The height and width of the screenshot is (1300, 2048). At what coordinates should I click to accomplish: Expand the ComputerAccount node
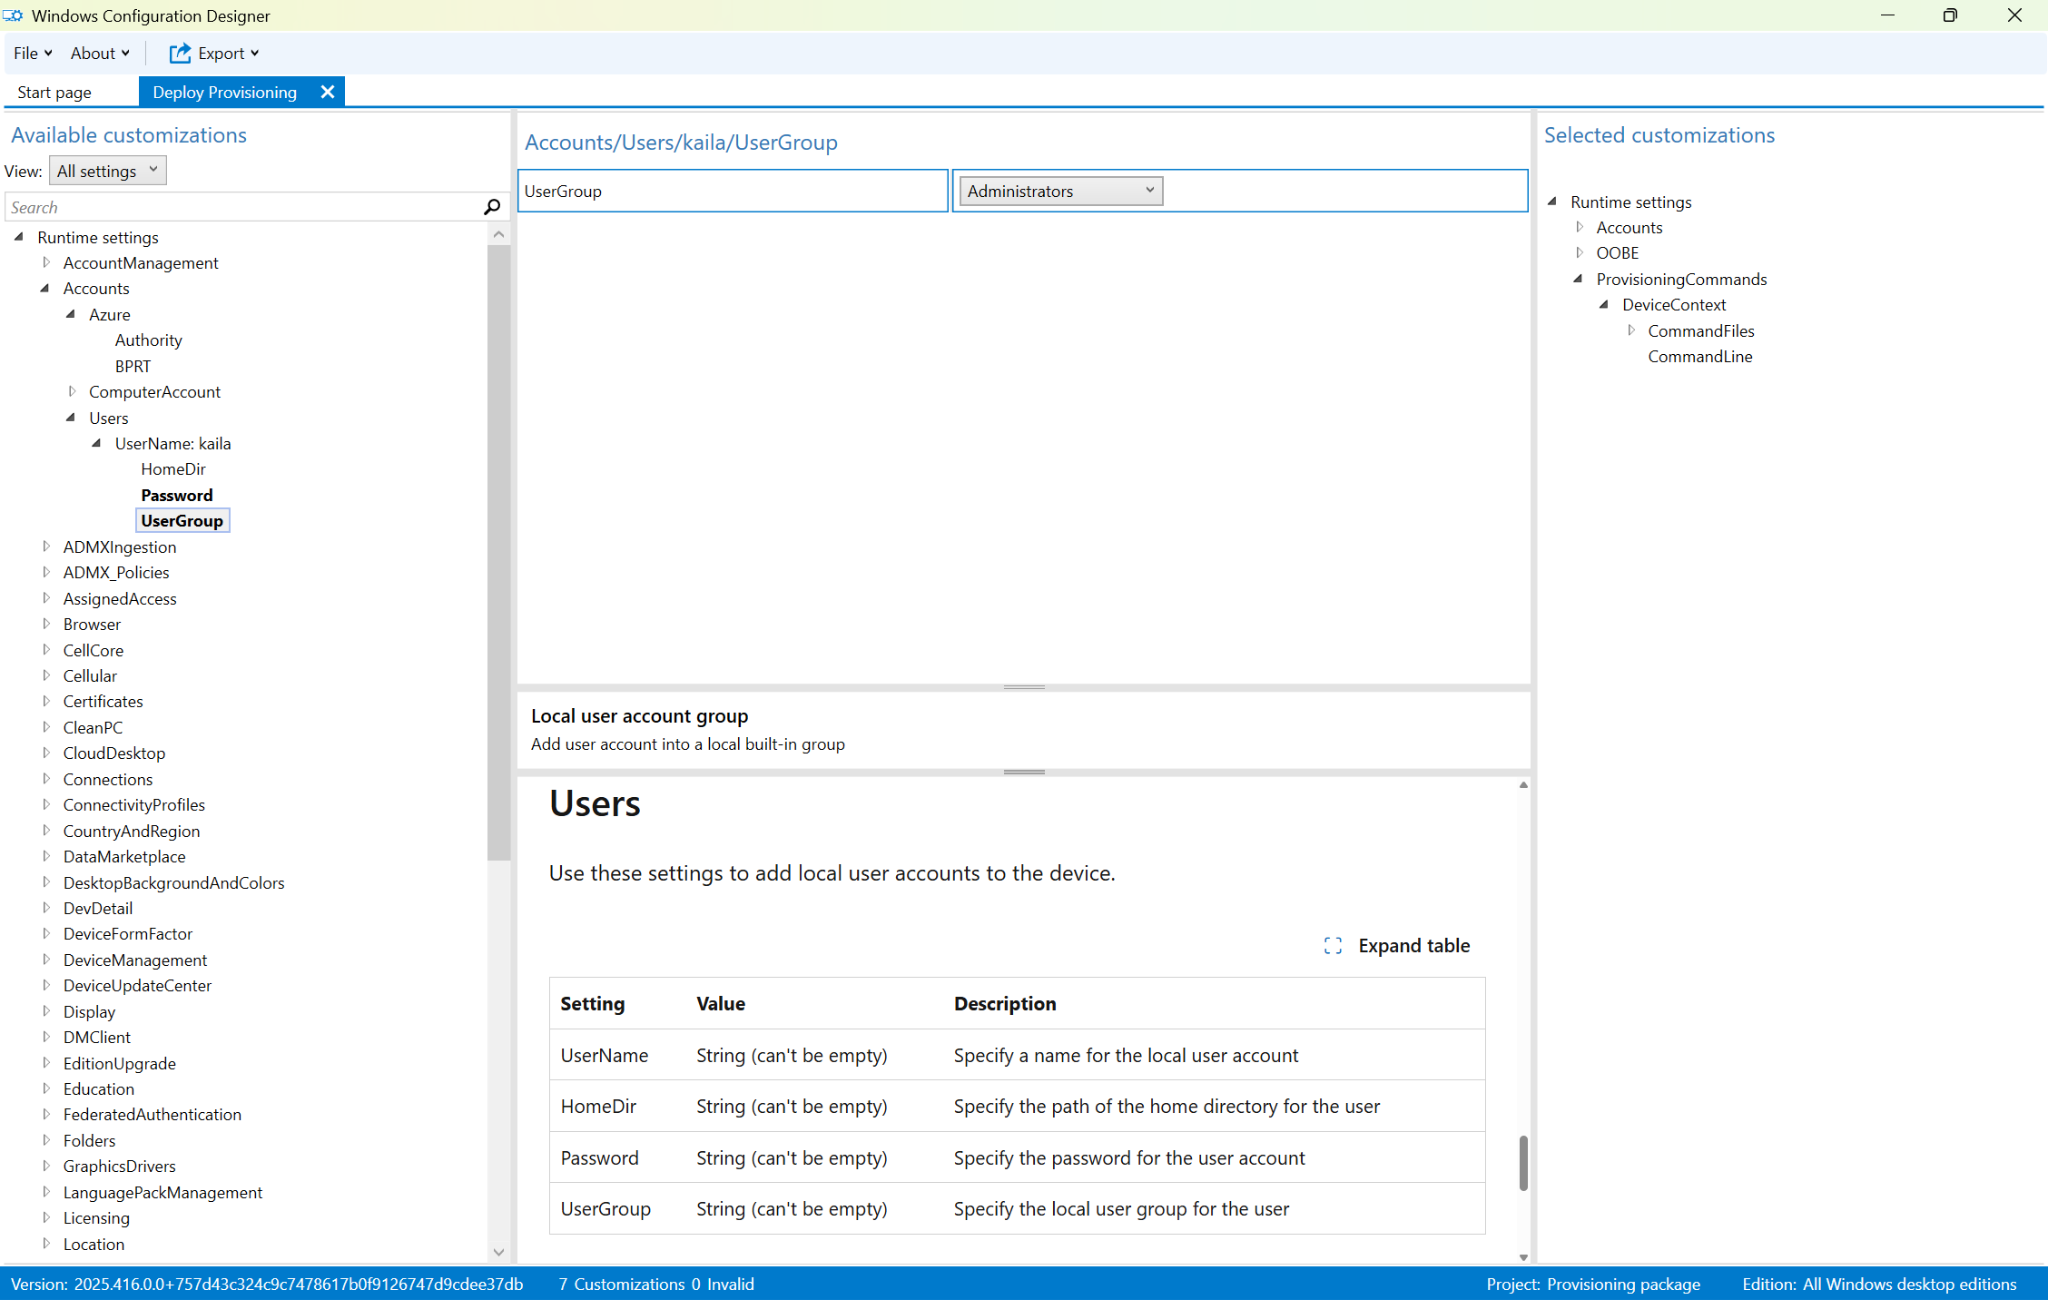coord(71,392)
